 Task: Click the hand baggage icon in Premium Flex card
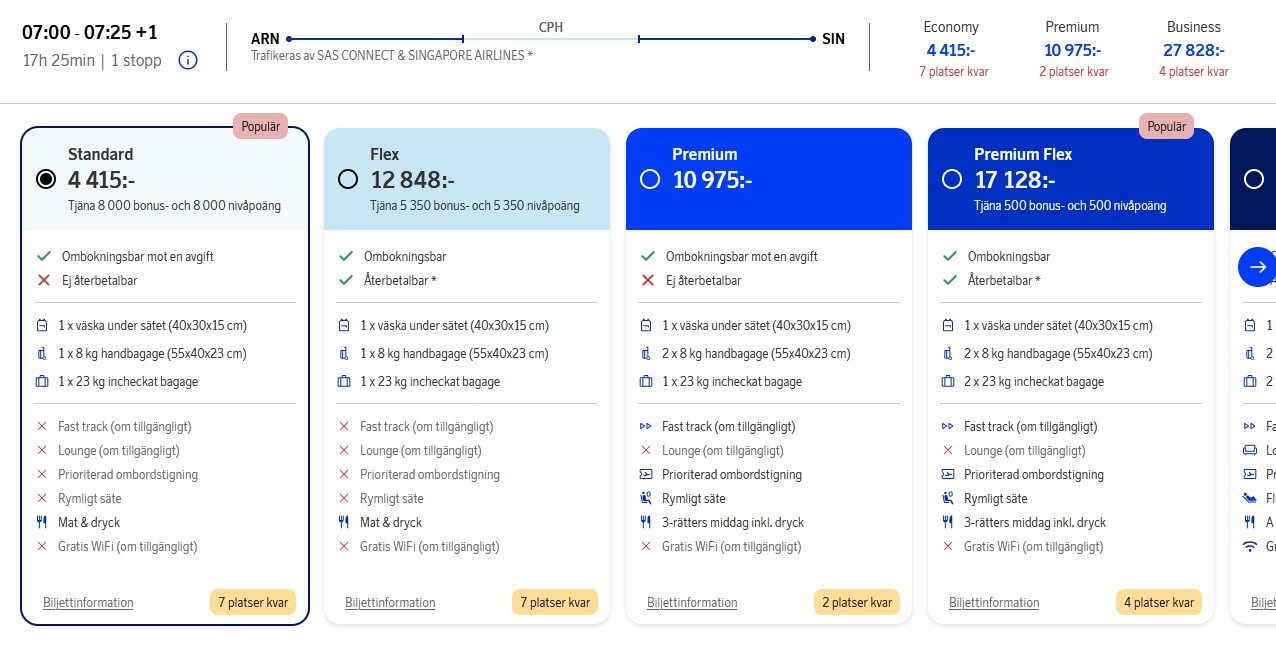point(948,353)
